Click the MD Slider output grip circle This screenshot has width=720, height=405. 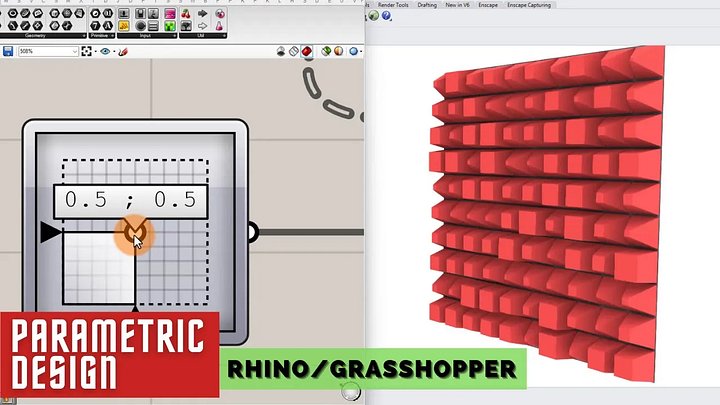(252, 232)
